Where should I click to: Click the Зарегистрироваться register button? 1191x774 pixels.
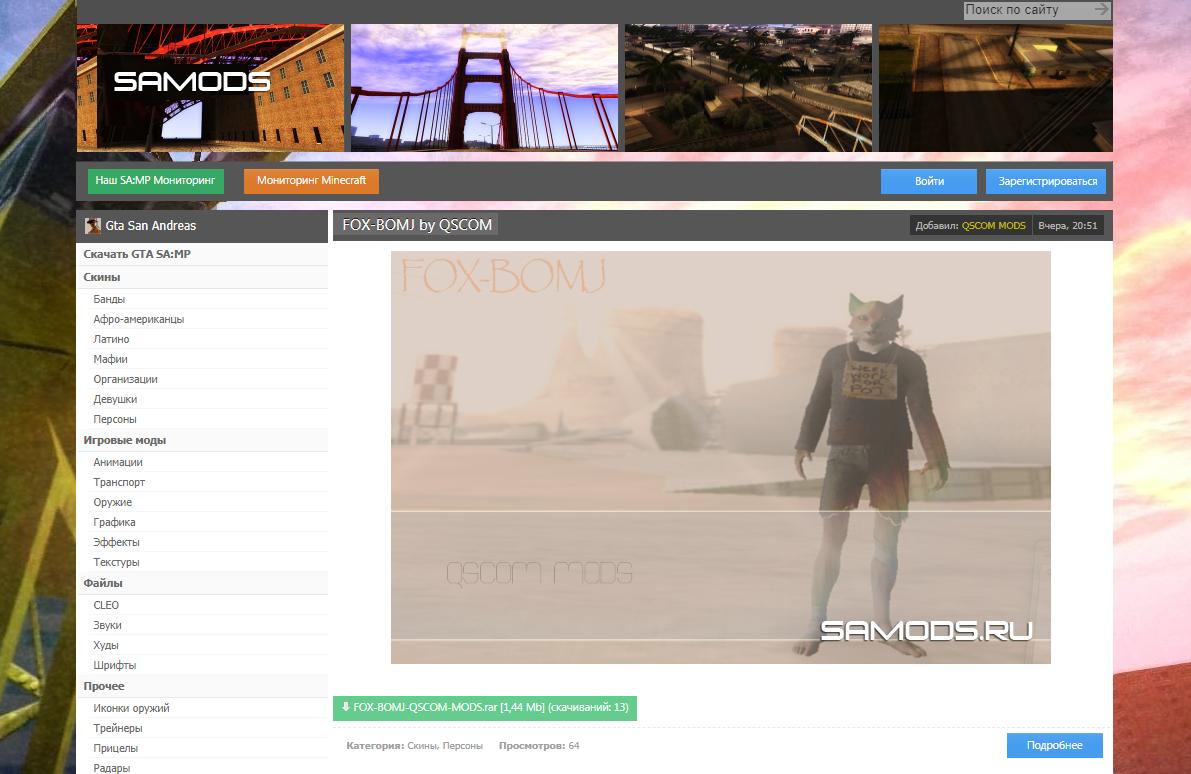pos(1047,181)
